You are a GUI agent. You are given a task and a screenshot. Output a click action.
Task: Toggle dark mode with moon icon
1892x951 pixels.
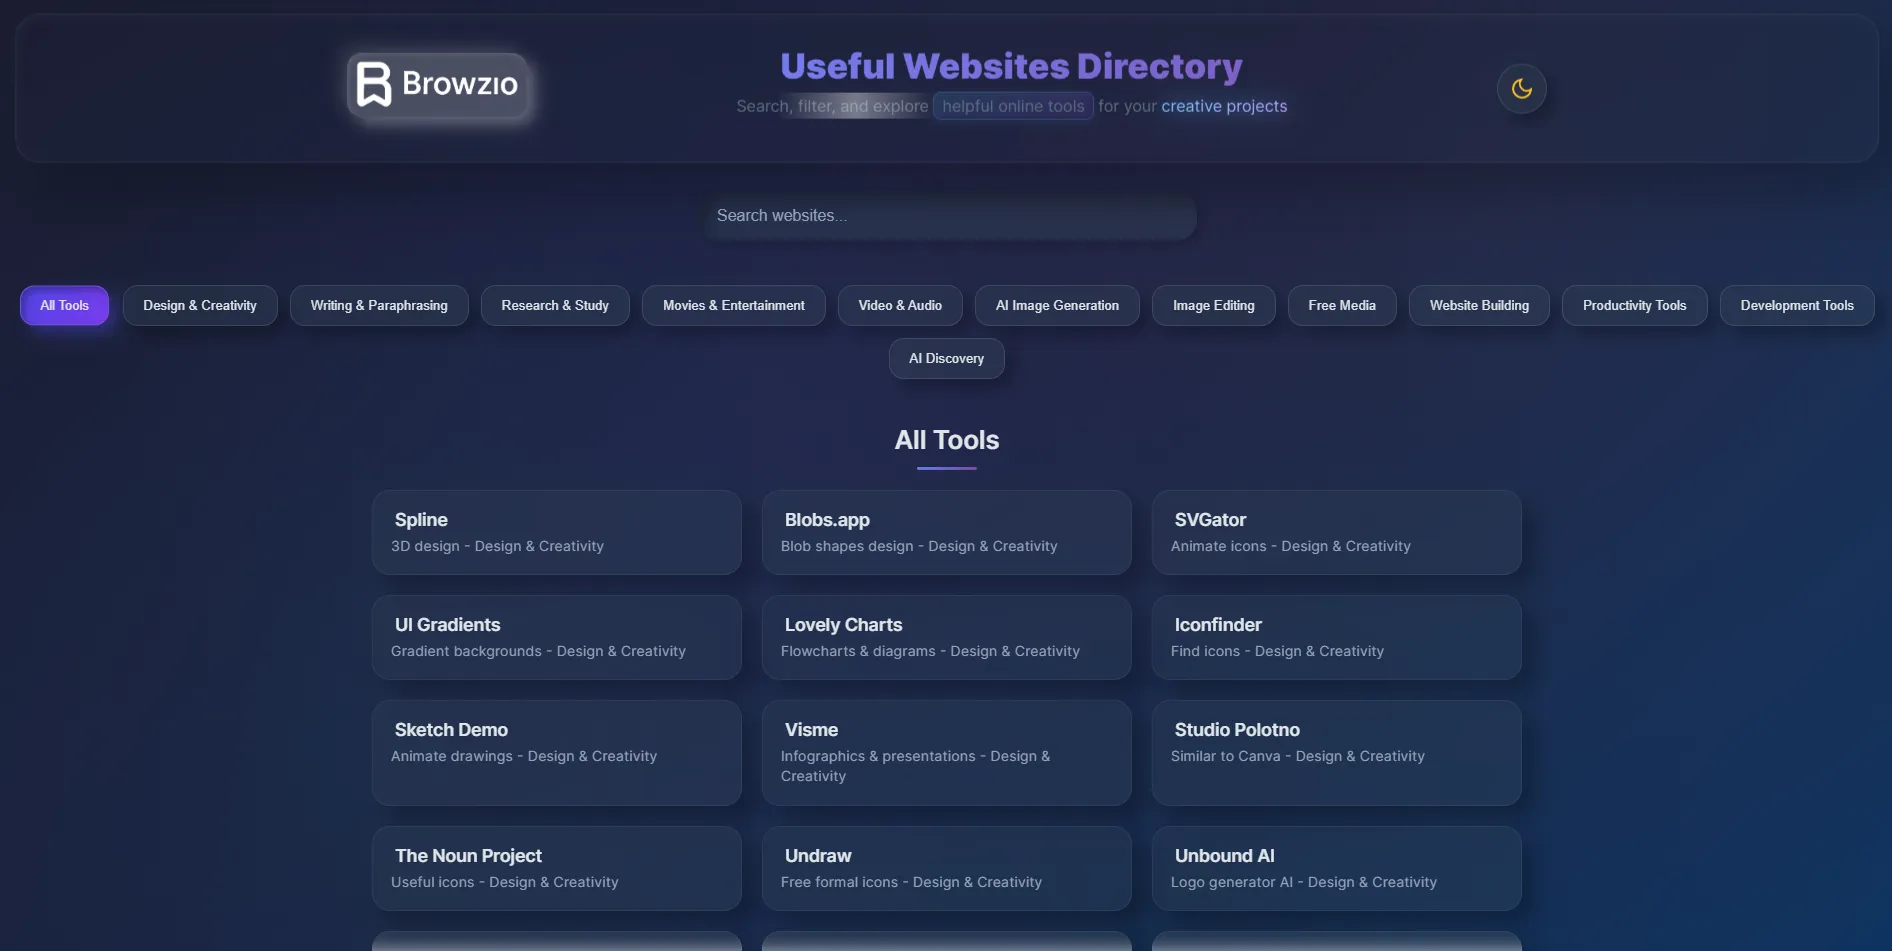click(1521, 89)
